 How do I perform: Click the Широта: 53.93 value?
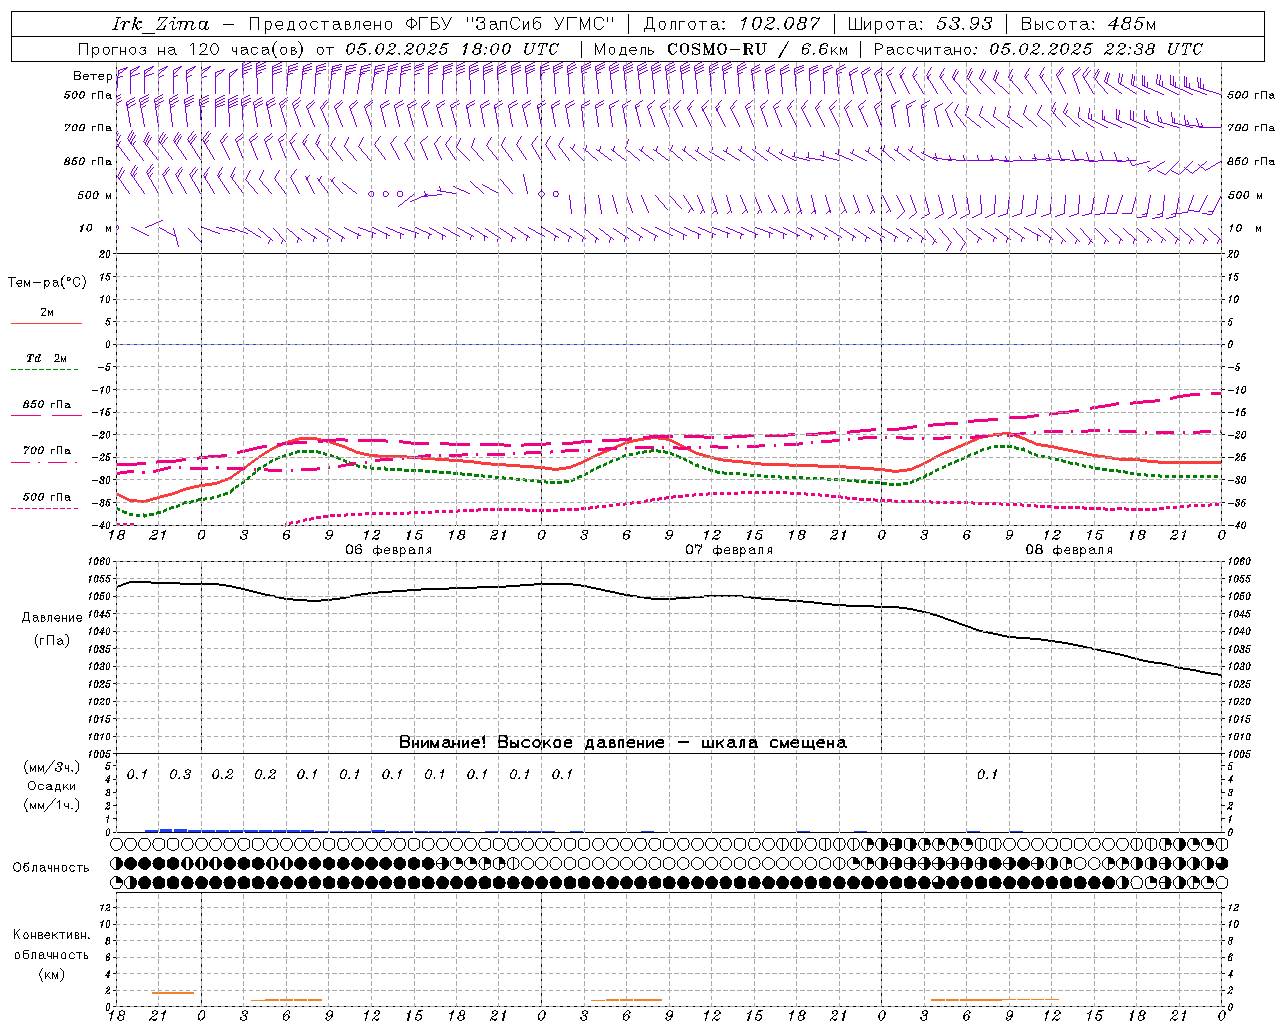[x=920, y=24]
